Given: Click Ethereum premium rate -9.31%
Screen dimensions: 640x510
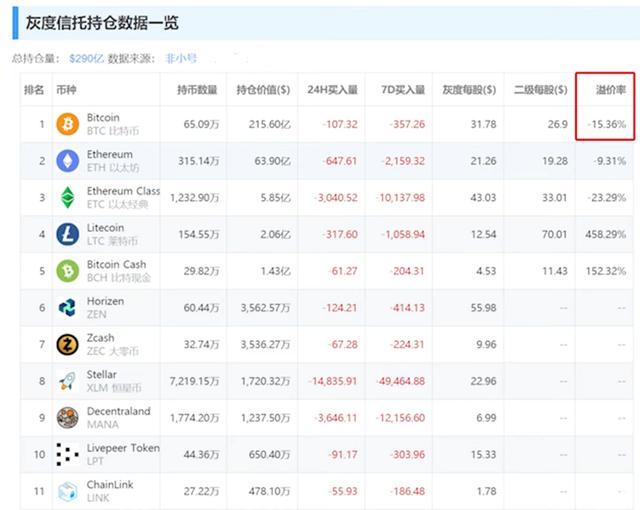Looking at the screenshot, I should (x=609, y=161).
